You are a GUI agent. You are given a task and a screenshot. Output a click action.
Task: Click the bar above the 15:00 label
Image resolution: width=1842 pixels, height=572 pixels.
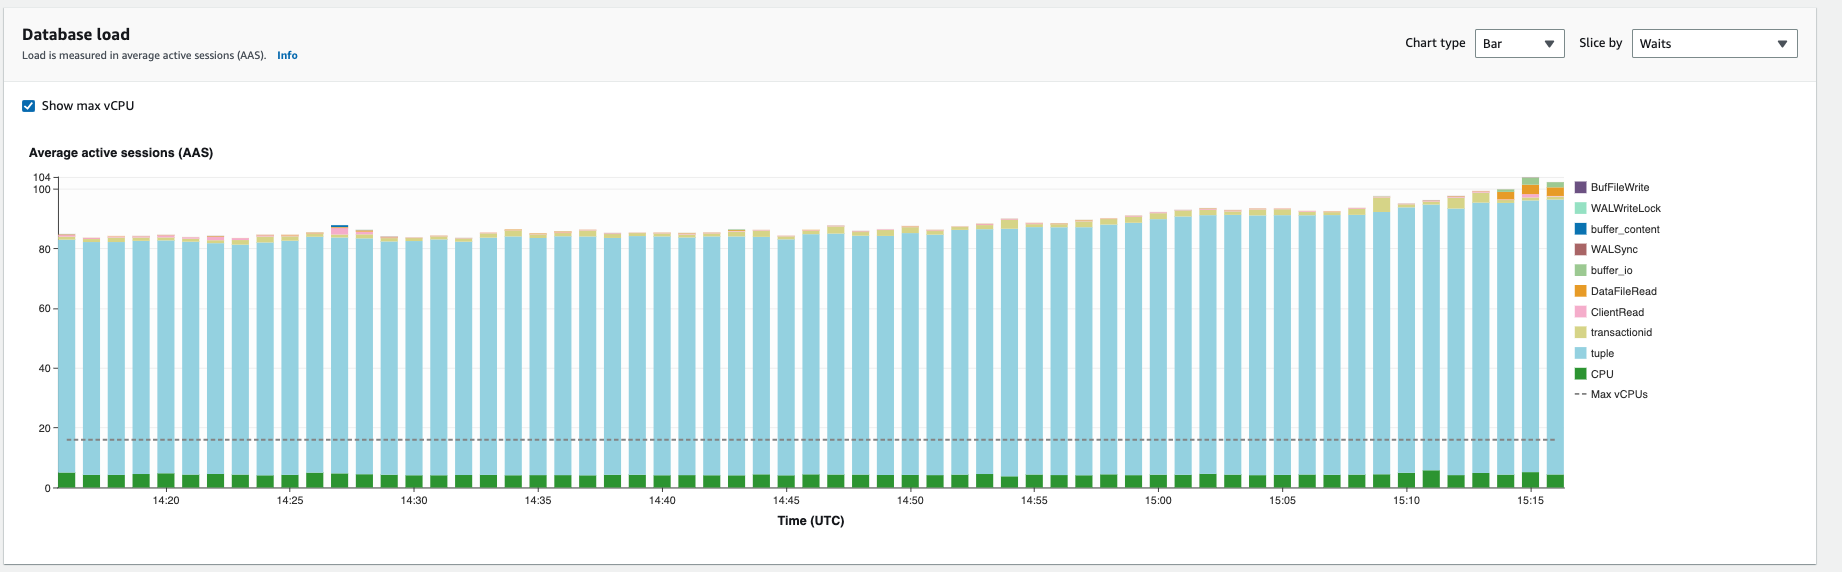pos(1158,350)
